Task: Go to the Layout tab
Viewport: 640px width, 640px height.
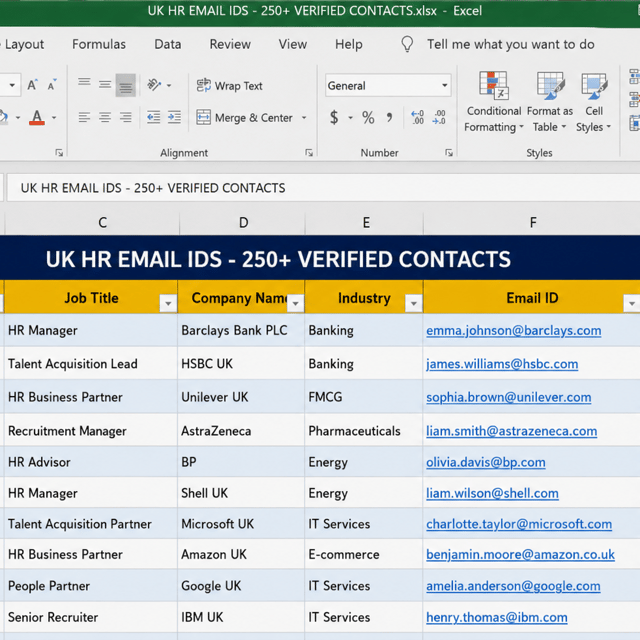Action: tap(24, 44)
